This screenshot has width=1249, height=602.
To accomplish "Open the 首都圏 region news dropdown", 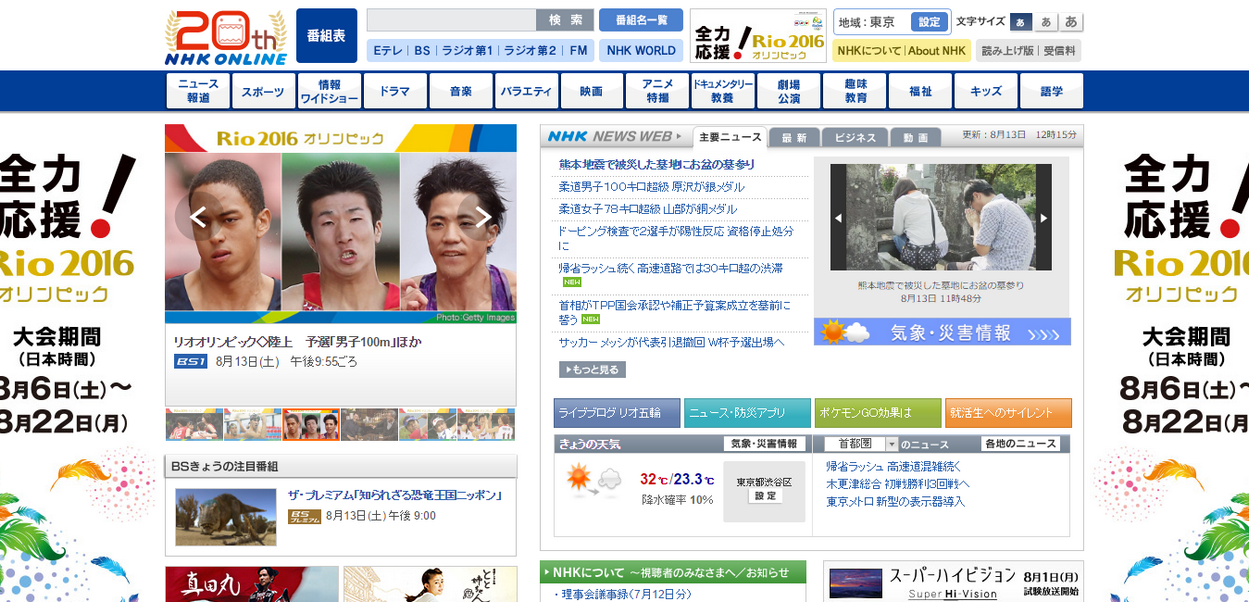I will pos(855,444).
